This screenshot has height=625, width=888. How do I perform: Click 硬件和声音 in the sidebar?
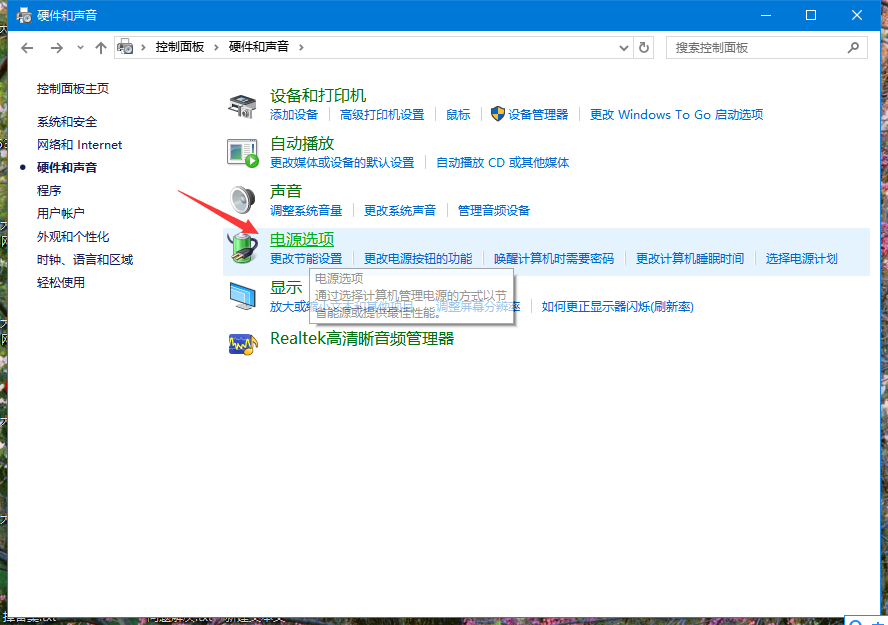coord(67,168)
